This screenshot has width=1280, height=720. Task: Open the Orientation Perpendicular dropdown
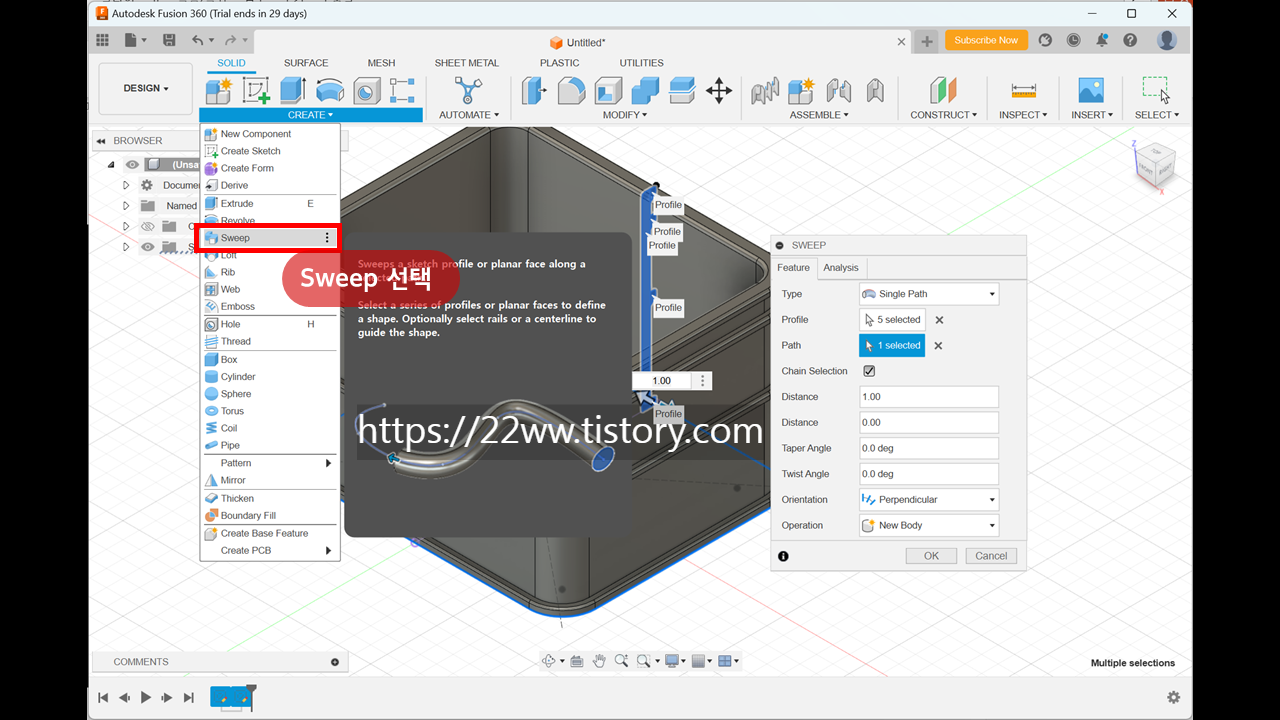(x=929, y=499)
